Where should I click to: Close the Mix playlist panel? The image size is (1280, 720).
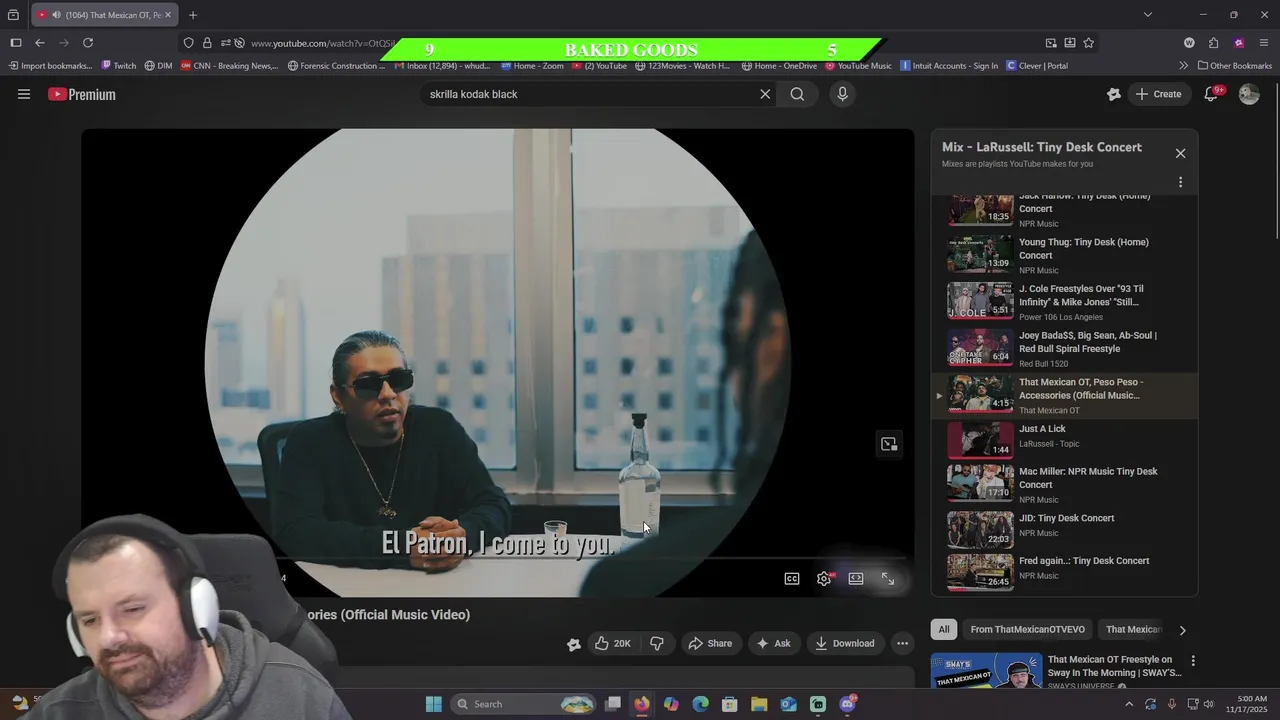coord(1180,153)
